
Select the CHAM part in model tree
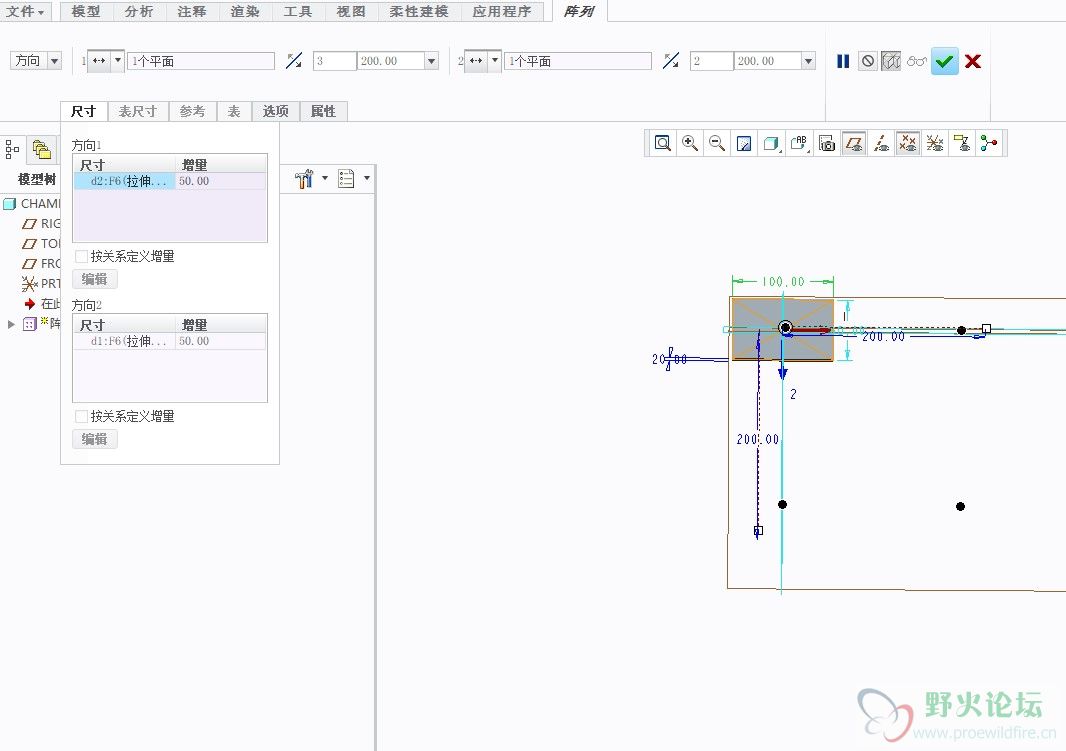tap(33, 203)
